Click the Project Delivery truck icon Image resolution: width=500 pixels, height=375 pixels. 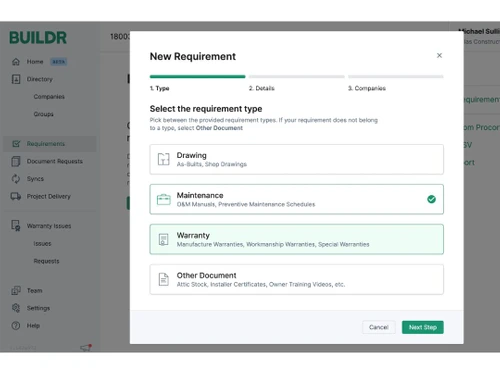pyautogui.click(x=16, y=196)
